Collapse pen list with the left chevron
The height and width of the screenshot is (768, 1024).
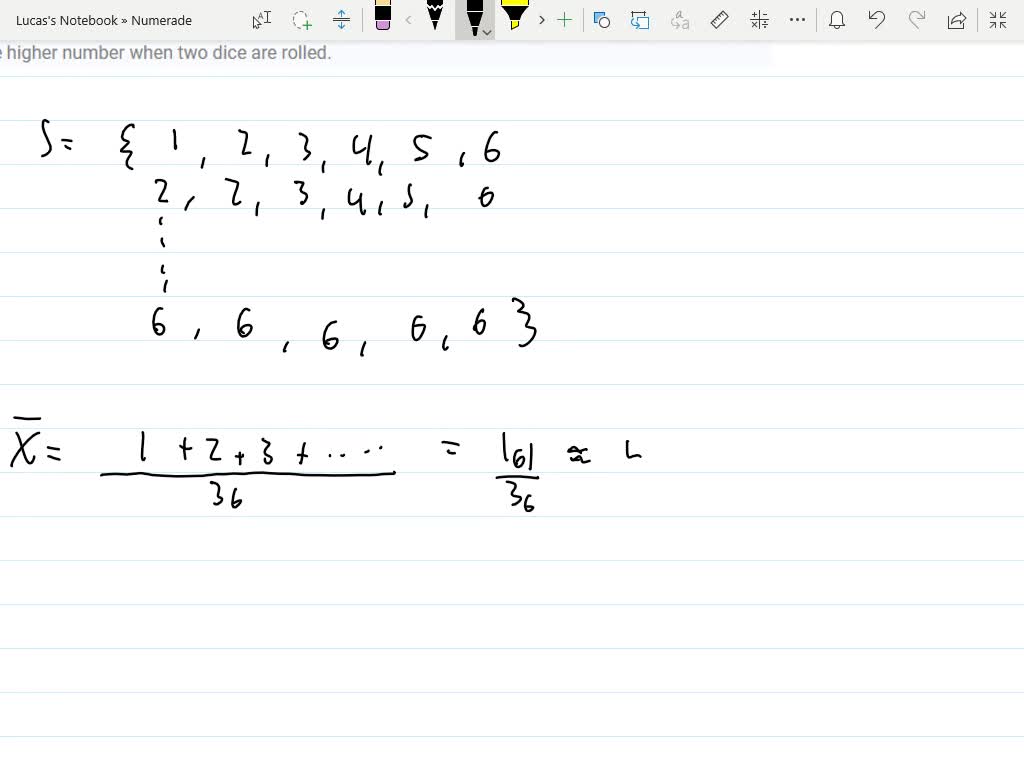(409, 20)
